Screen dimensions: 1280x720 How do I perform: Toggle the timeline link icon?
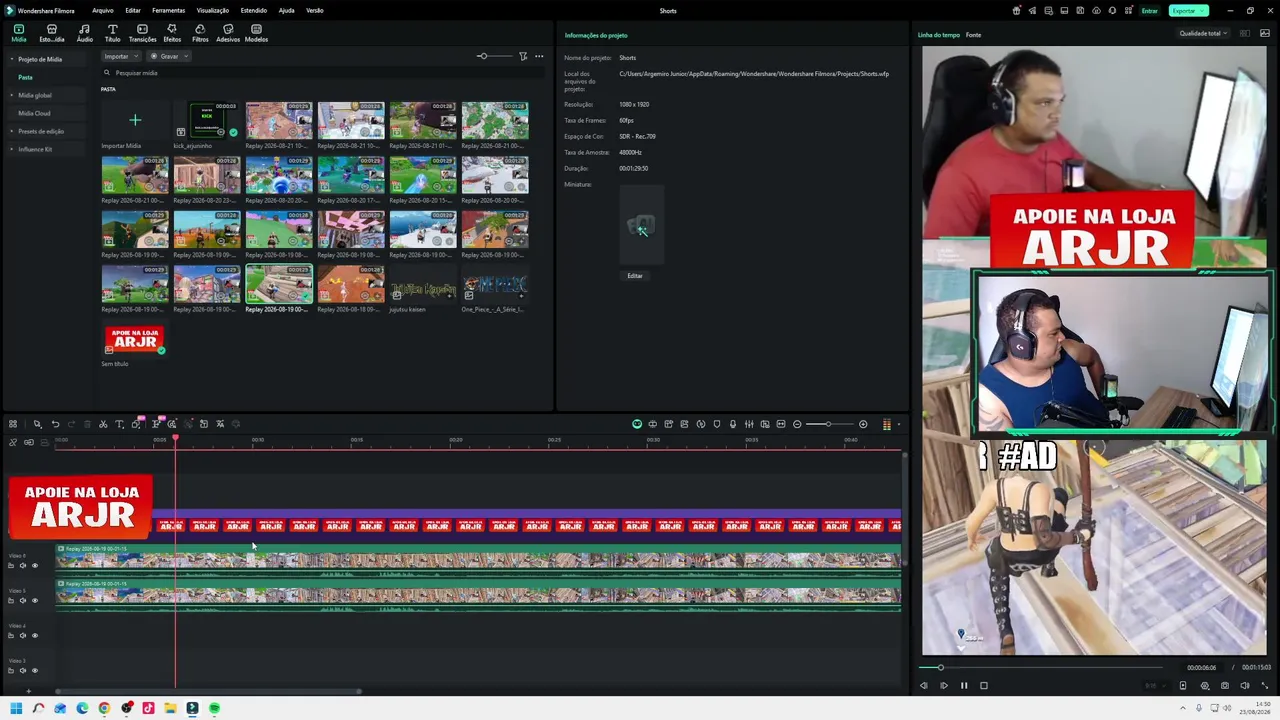[29, 442]
